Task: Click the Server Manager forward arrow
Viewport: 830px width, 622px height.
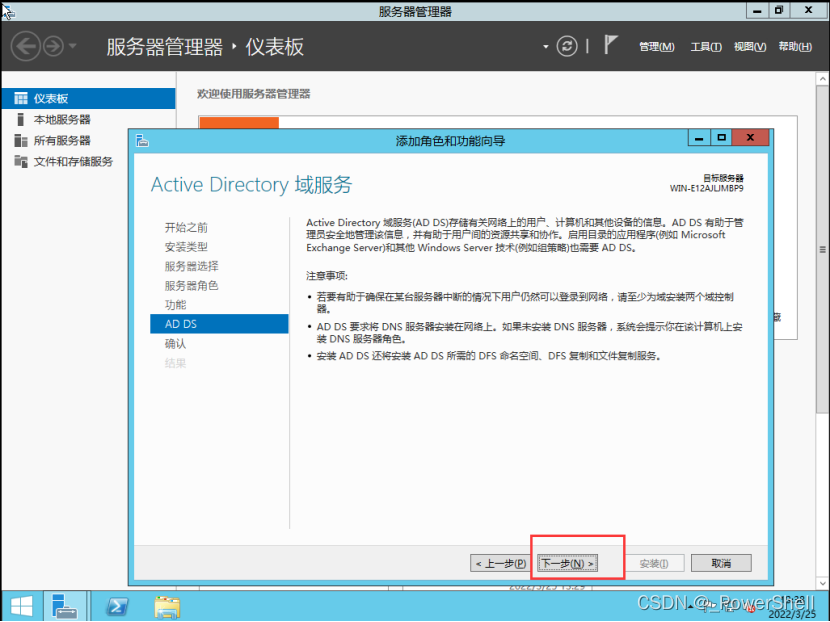Action: (x=53, y=47)
